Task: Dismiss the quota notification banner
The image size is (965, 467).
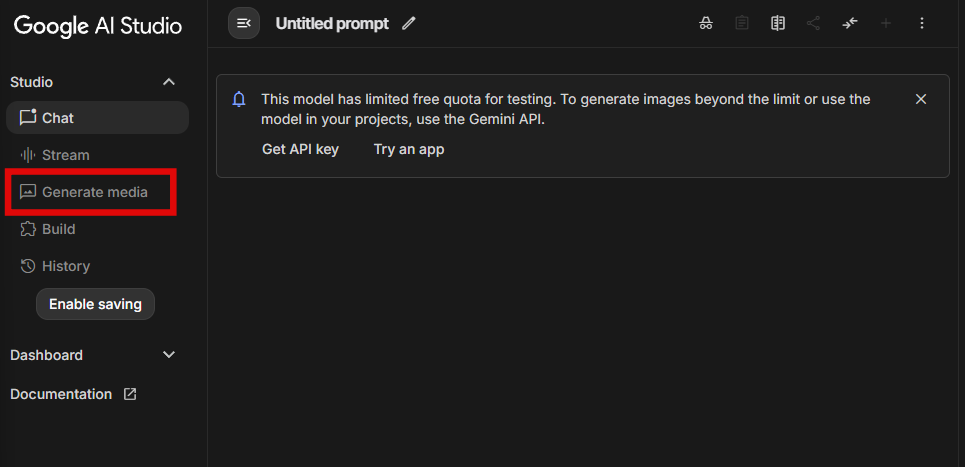Action: 921,99
